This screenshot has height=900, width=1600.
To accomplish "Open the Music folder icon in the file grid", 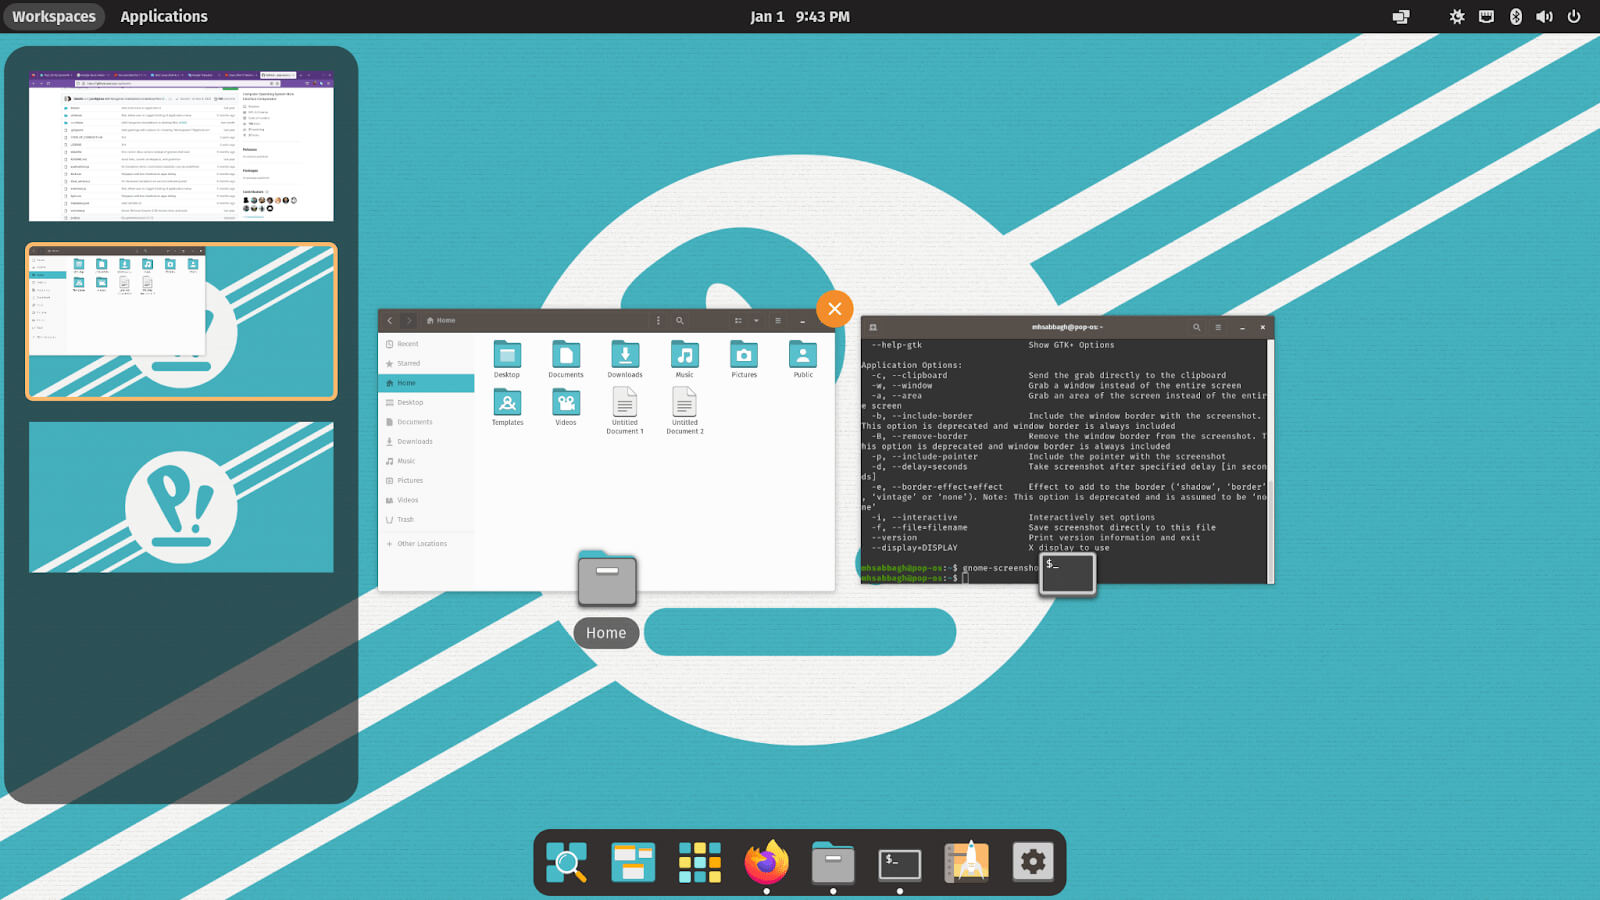I will click(x=684, y=359).
